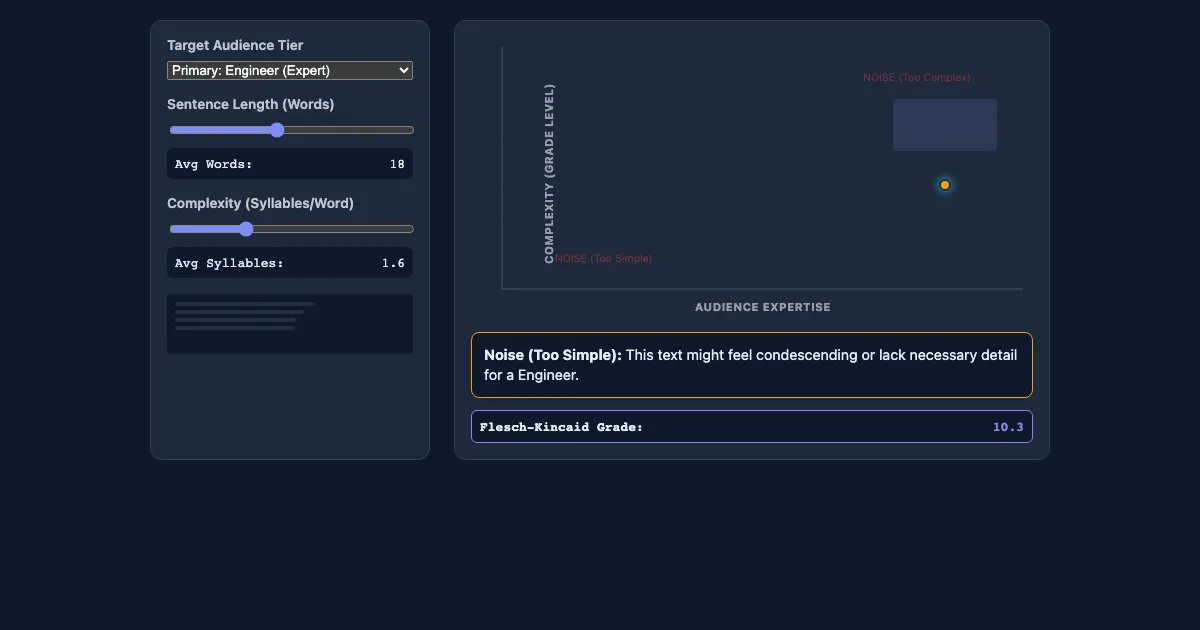
Task: Click the Target Audience Tier heading
Action: 235,45
